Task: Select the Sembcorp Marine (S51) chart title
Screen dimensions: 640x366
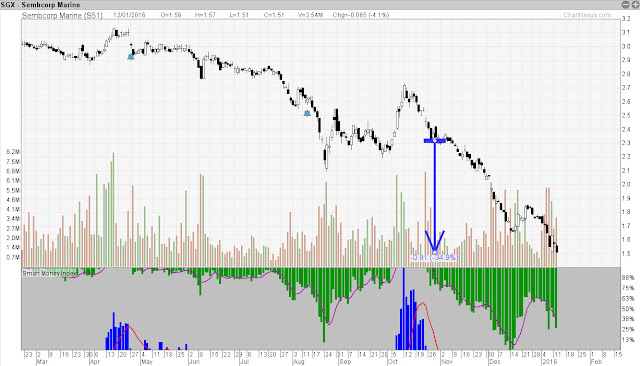Action: pos(62,15)
